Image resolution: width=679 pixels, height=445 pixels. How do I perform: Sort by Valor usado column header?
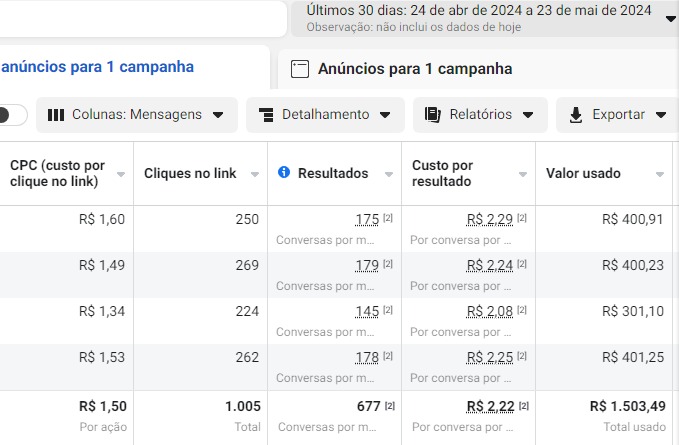coord(583,173)
